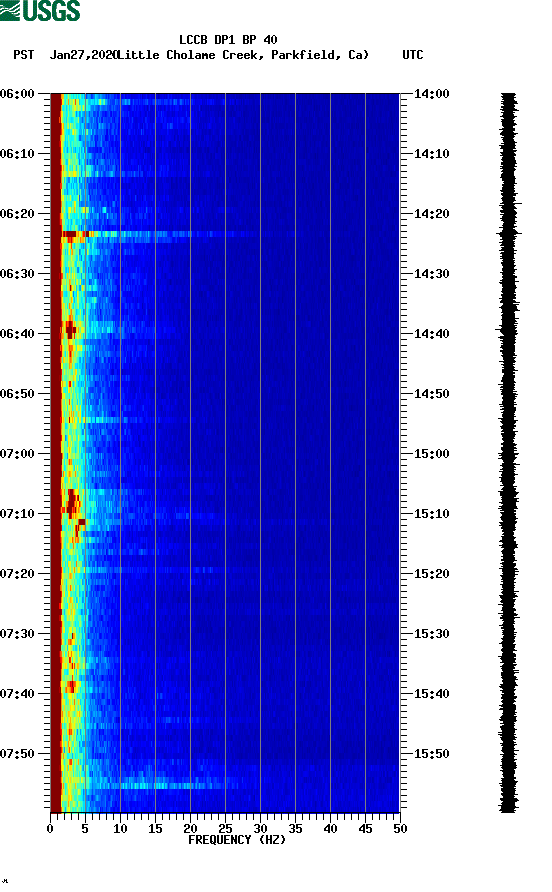
Task: Click the "07:20" PST time label
Action: [x=18, y=573]
